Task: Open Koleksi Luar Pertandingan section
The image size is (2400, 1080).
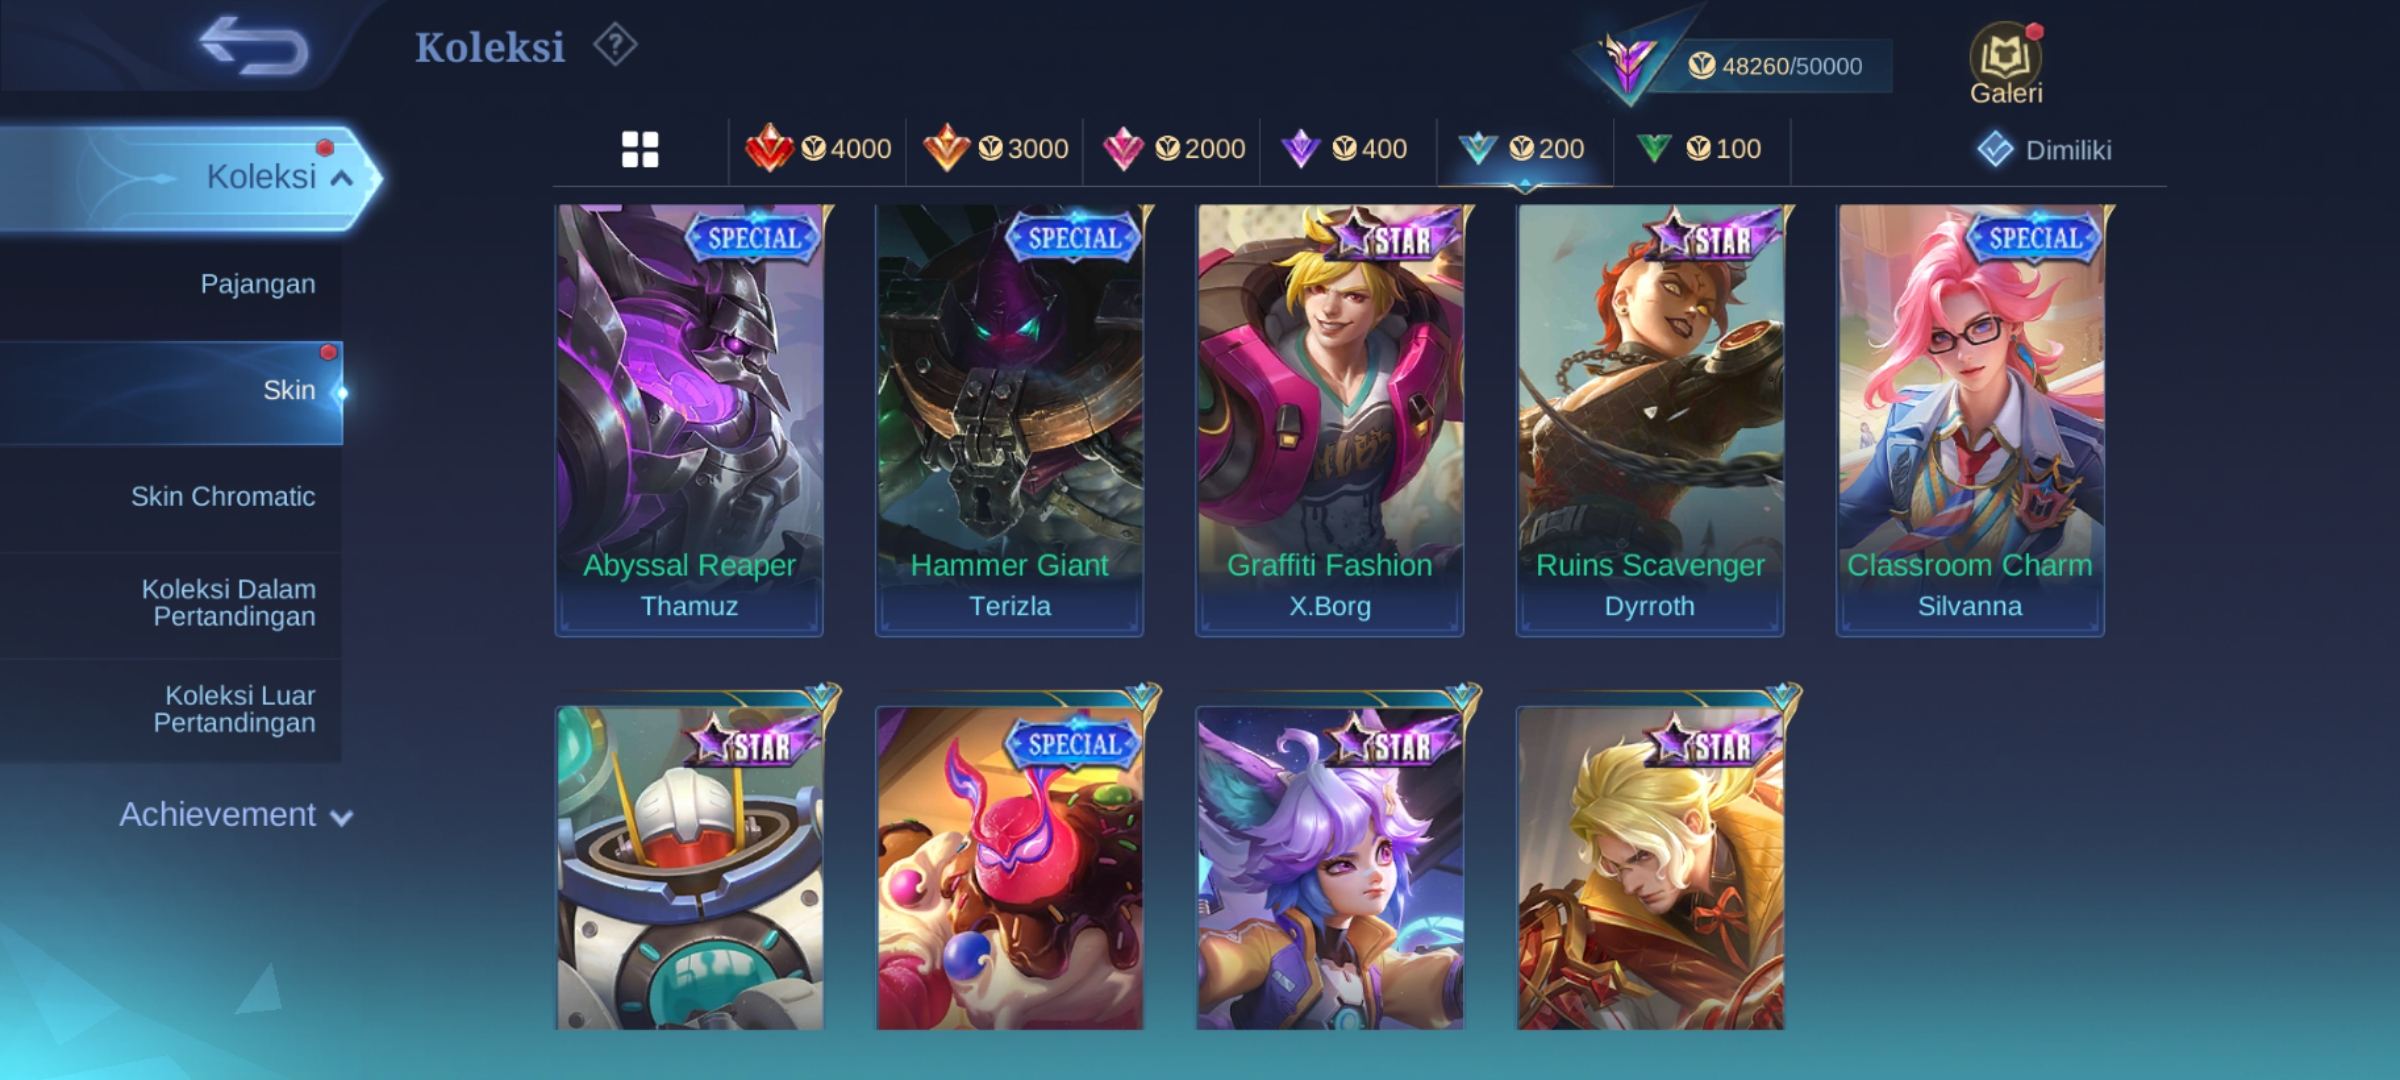Action: pos(235,709)
